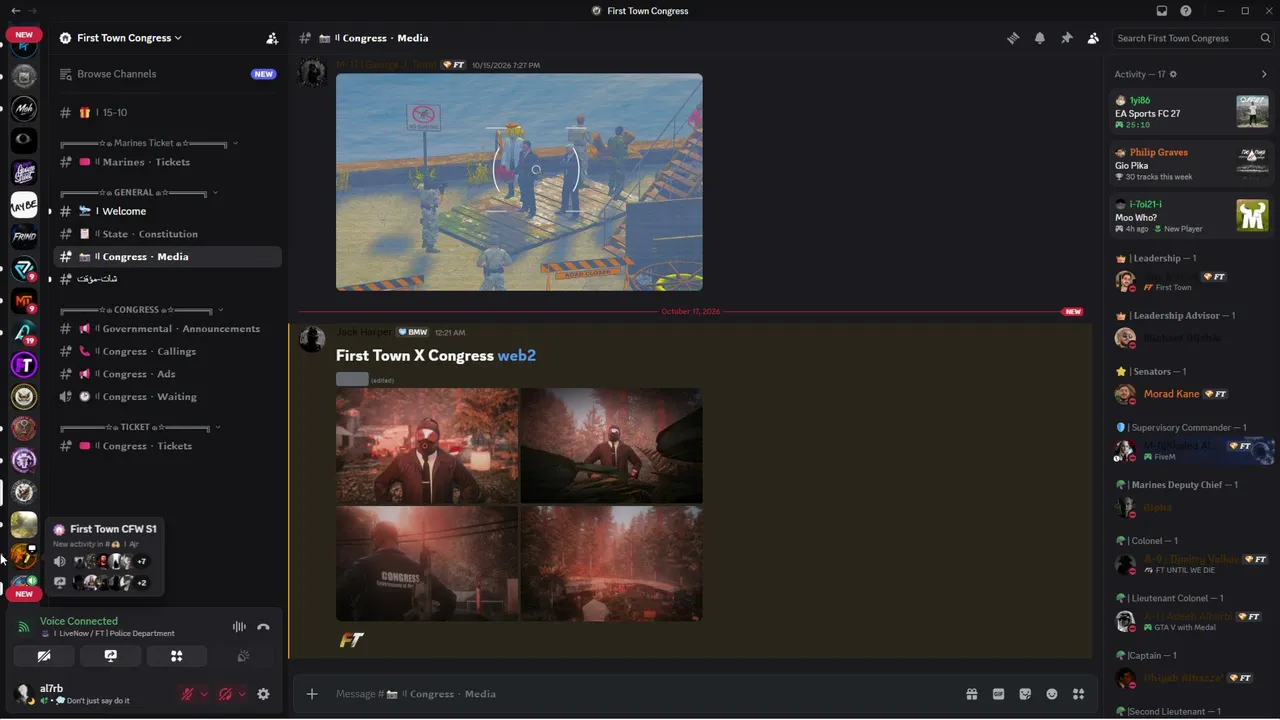
Task: Start an activity from voice panel
Action: (176, 656)
